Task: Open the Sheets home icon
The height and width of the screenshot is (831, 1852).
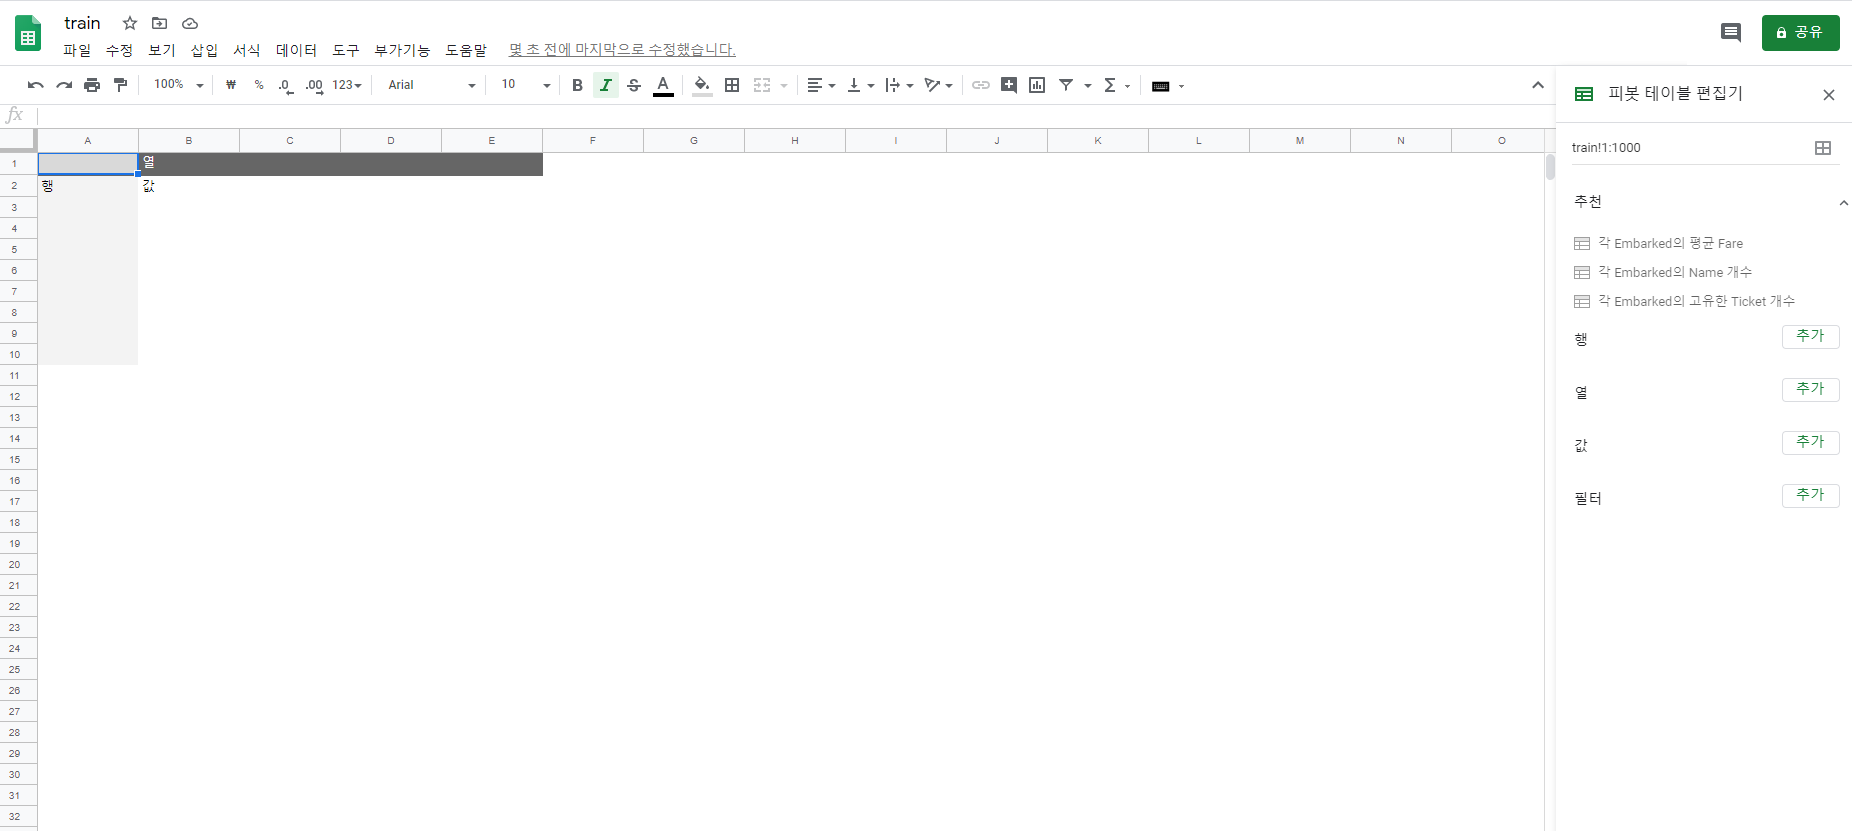Action: tap(28, 33)
